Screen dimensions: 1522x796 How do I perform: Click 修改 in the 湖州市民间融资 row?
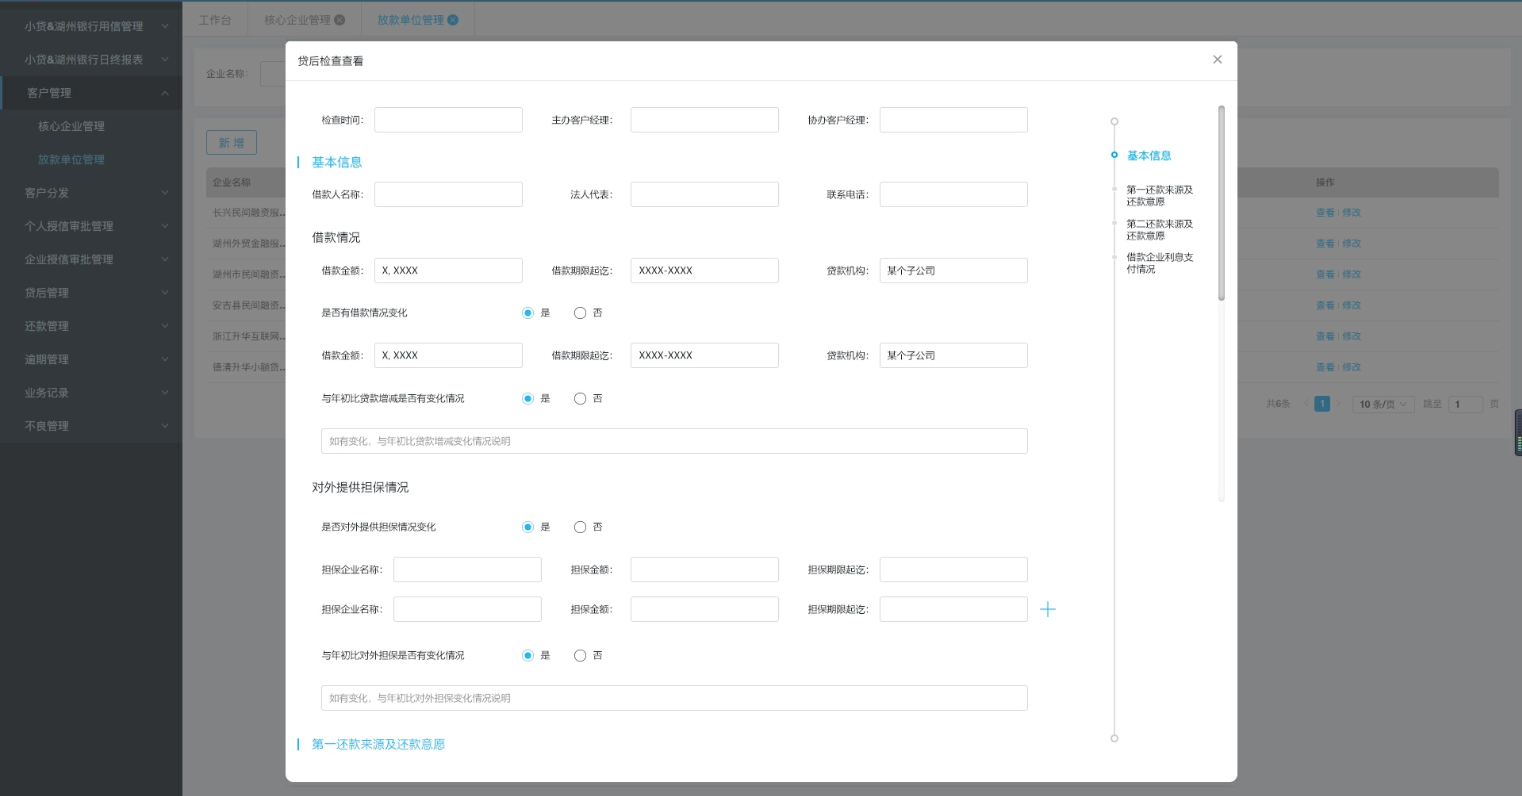point(1352,274)
